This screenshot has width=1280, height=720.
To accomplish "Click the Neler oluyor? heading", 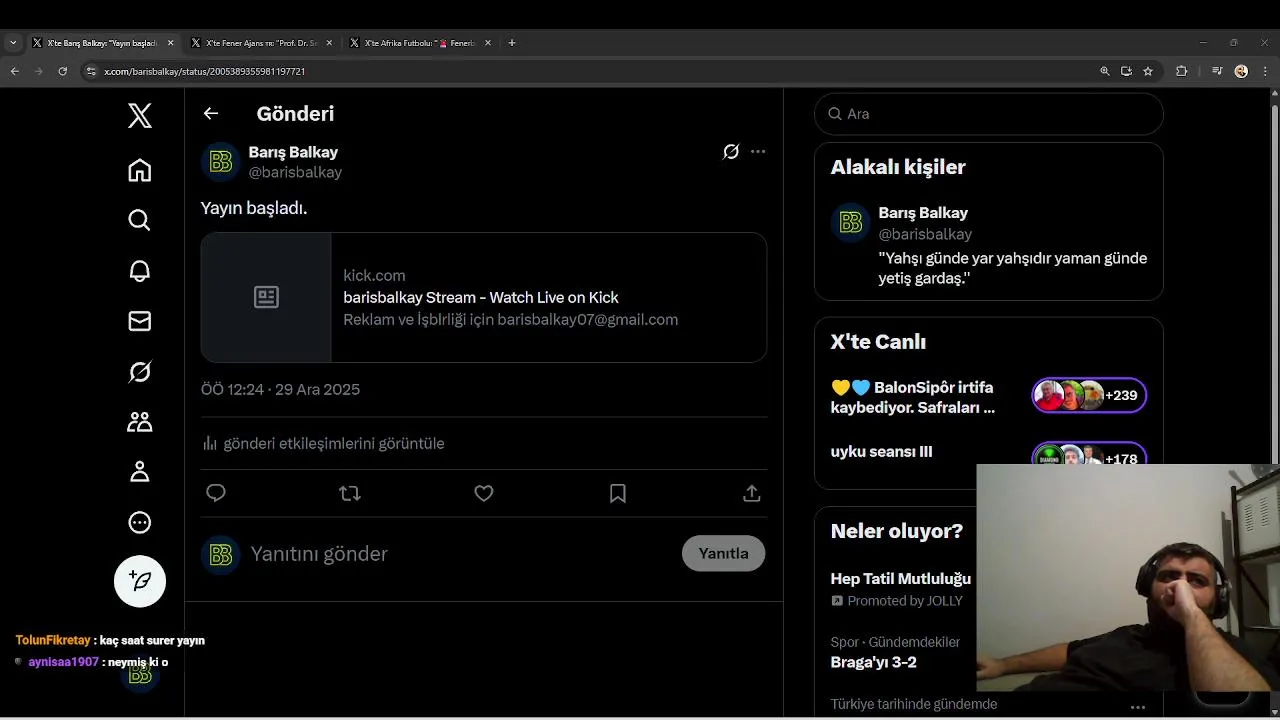I will click(x=897, y=531).
